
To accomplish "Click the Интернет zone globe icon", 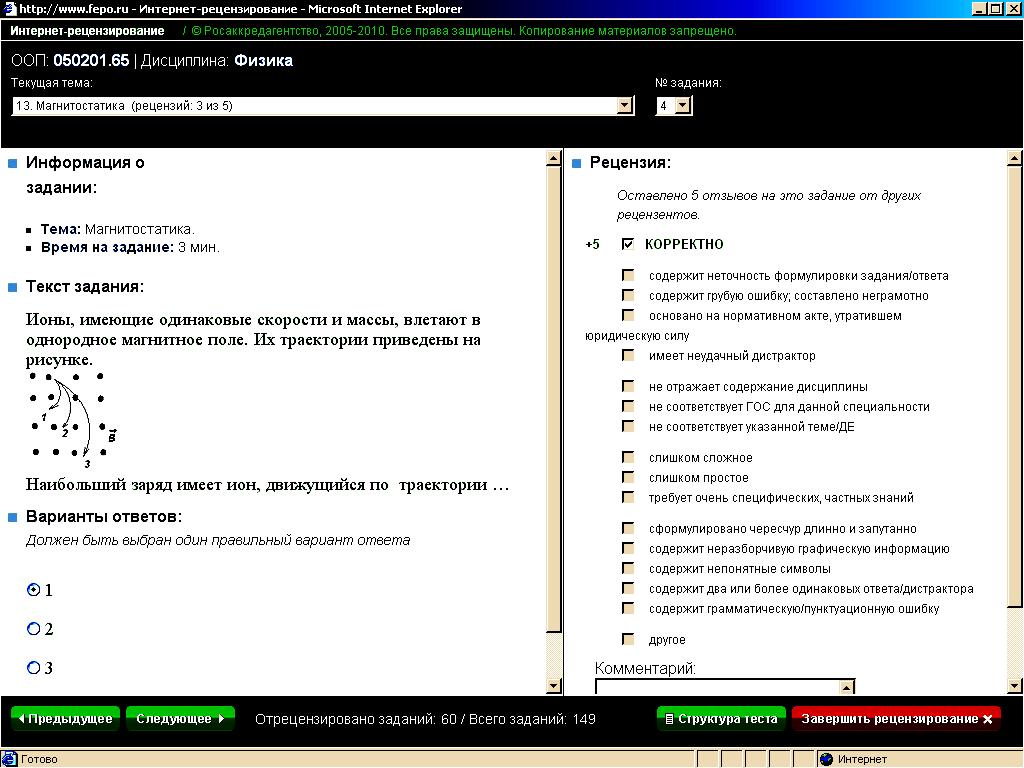I will click(x=826, y=759).
